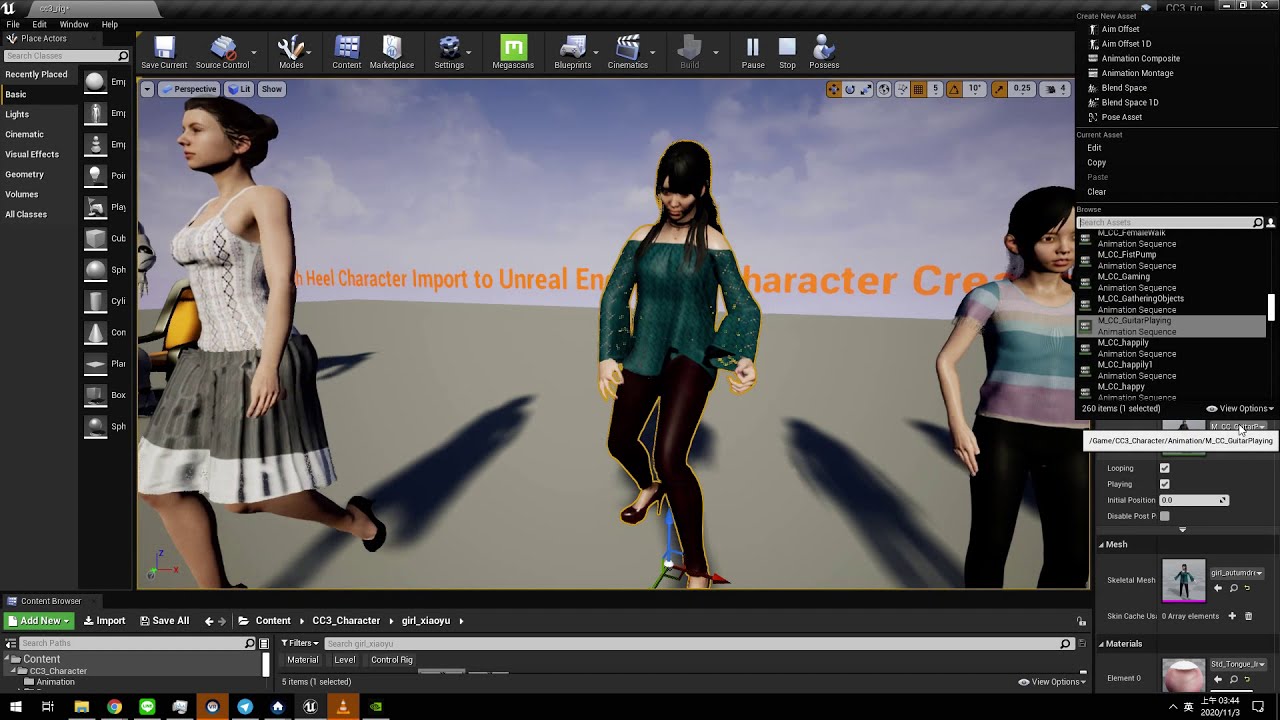Select the All Classes category
The height and width of the screenshot is (720, 1280).
26,214
